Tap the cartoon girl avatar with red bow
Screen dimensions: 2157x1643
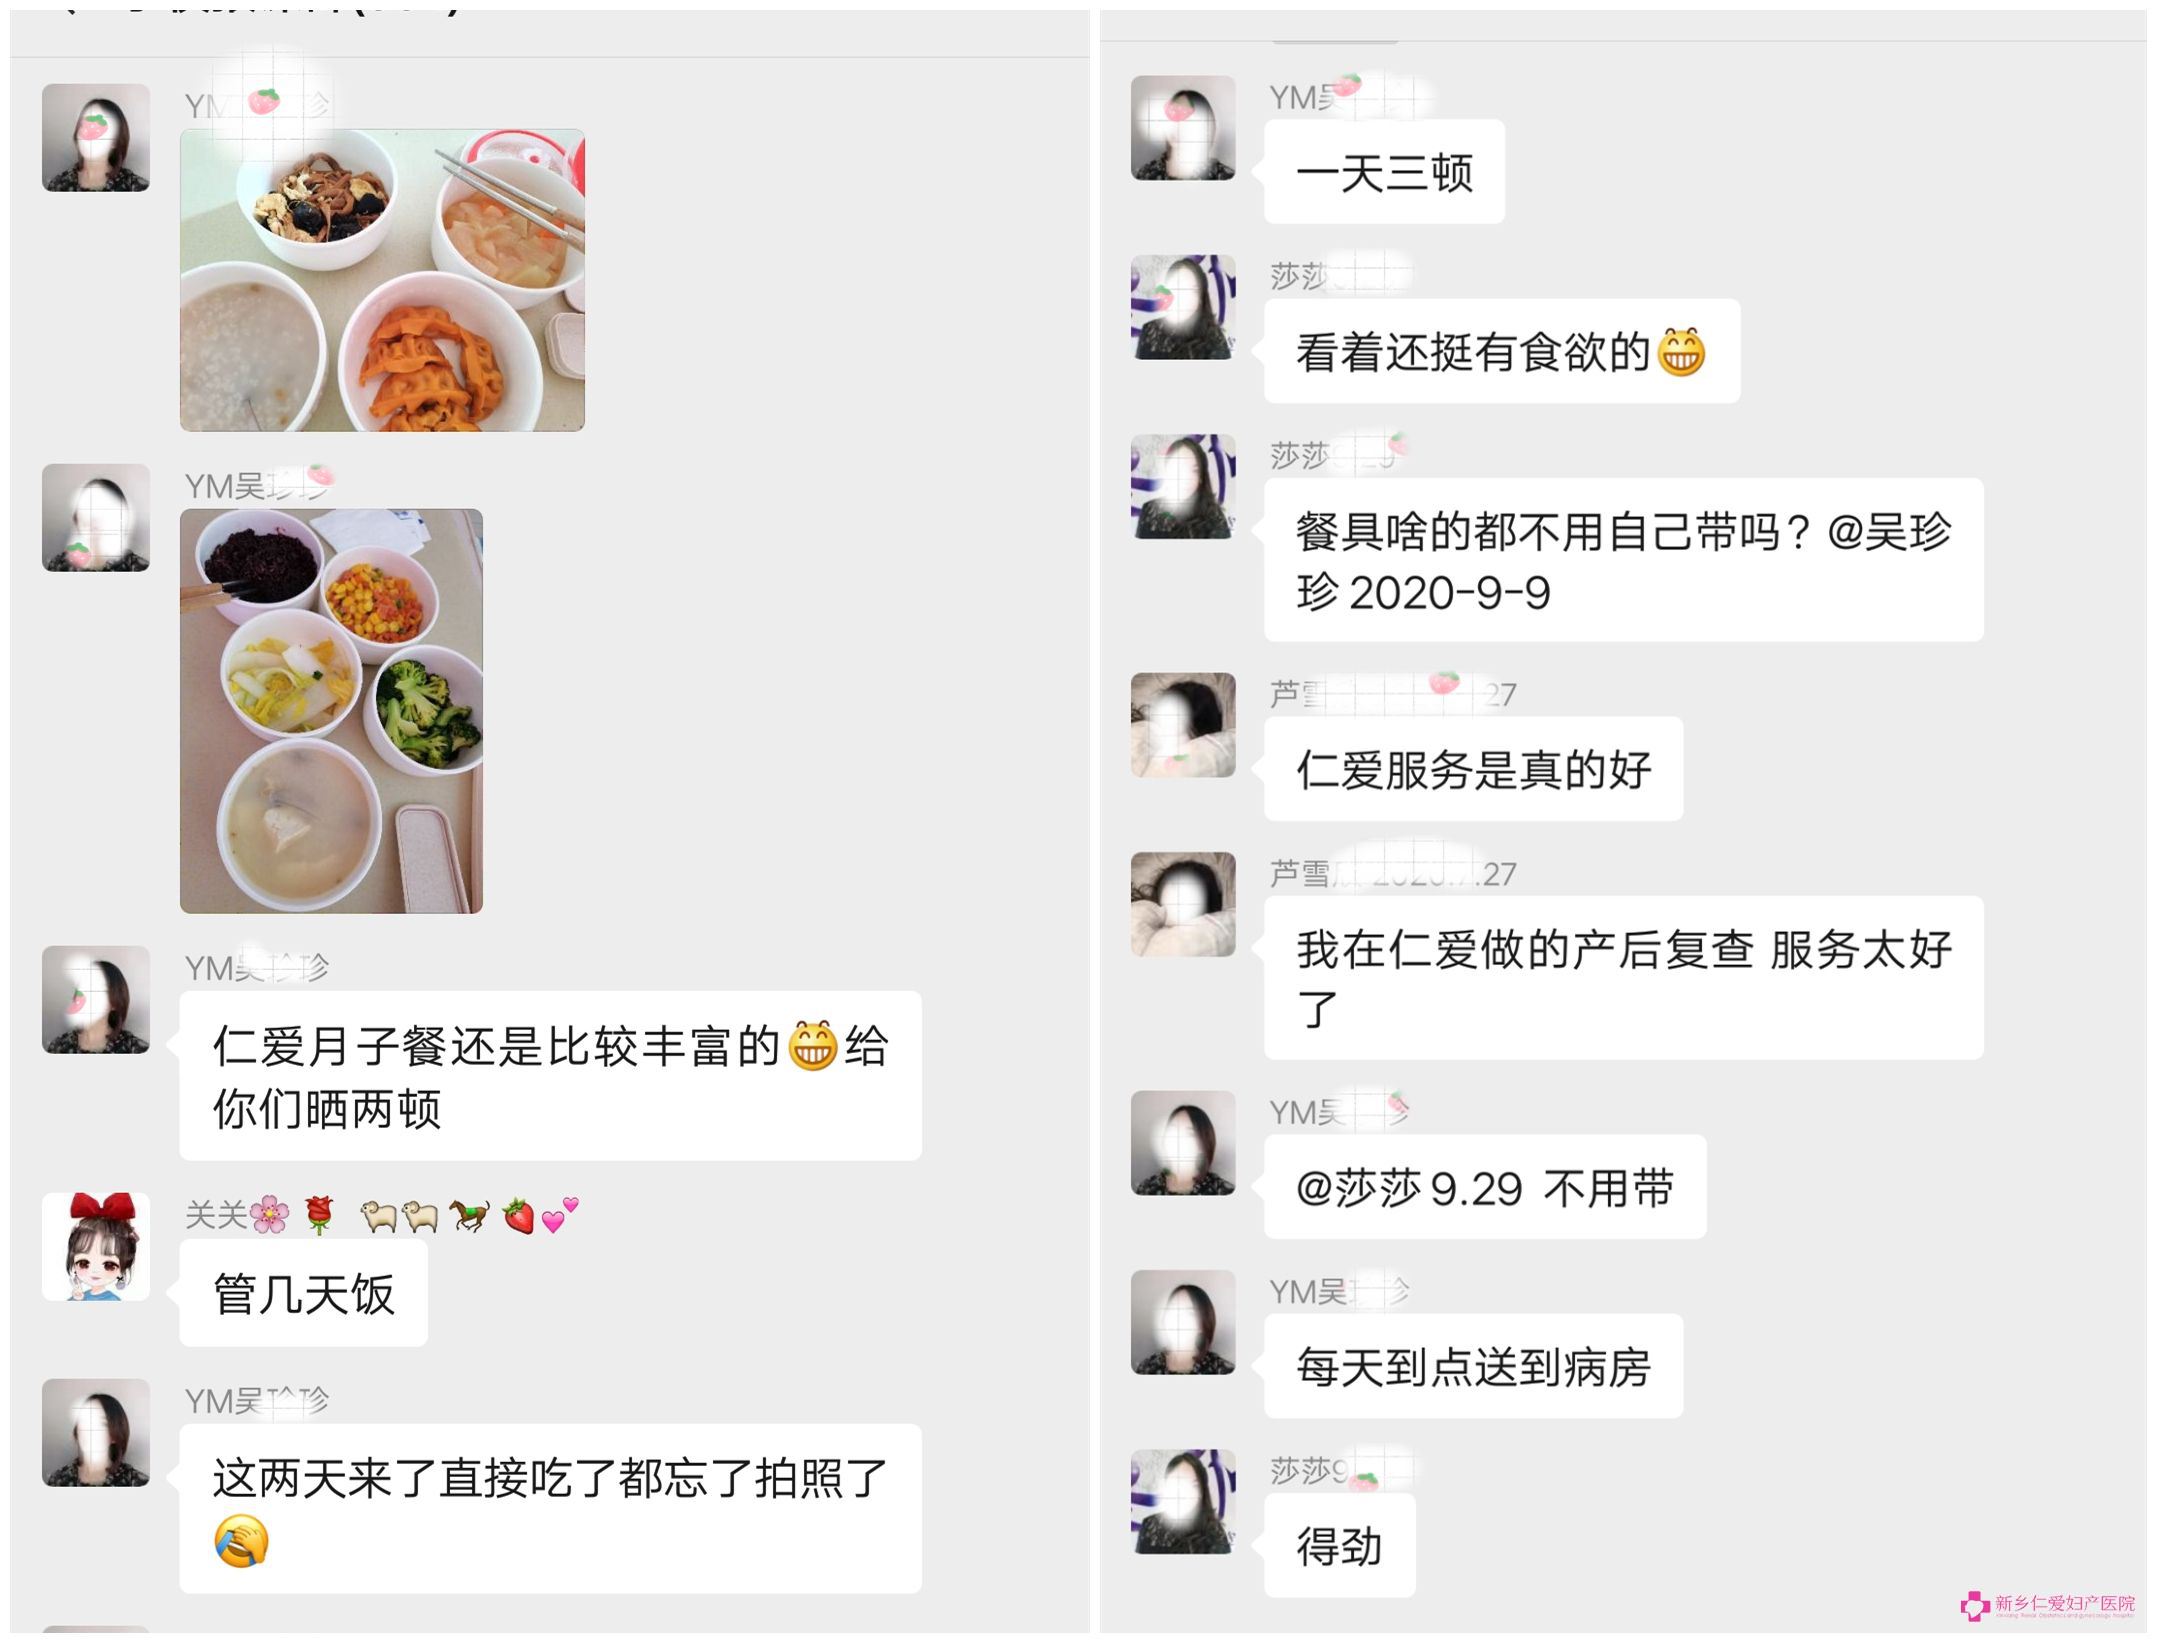click(96, 1246)
